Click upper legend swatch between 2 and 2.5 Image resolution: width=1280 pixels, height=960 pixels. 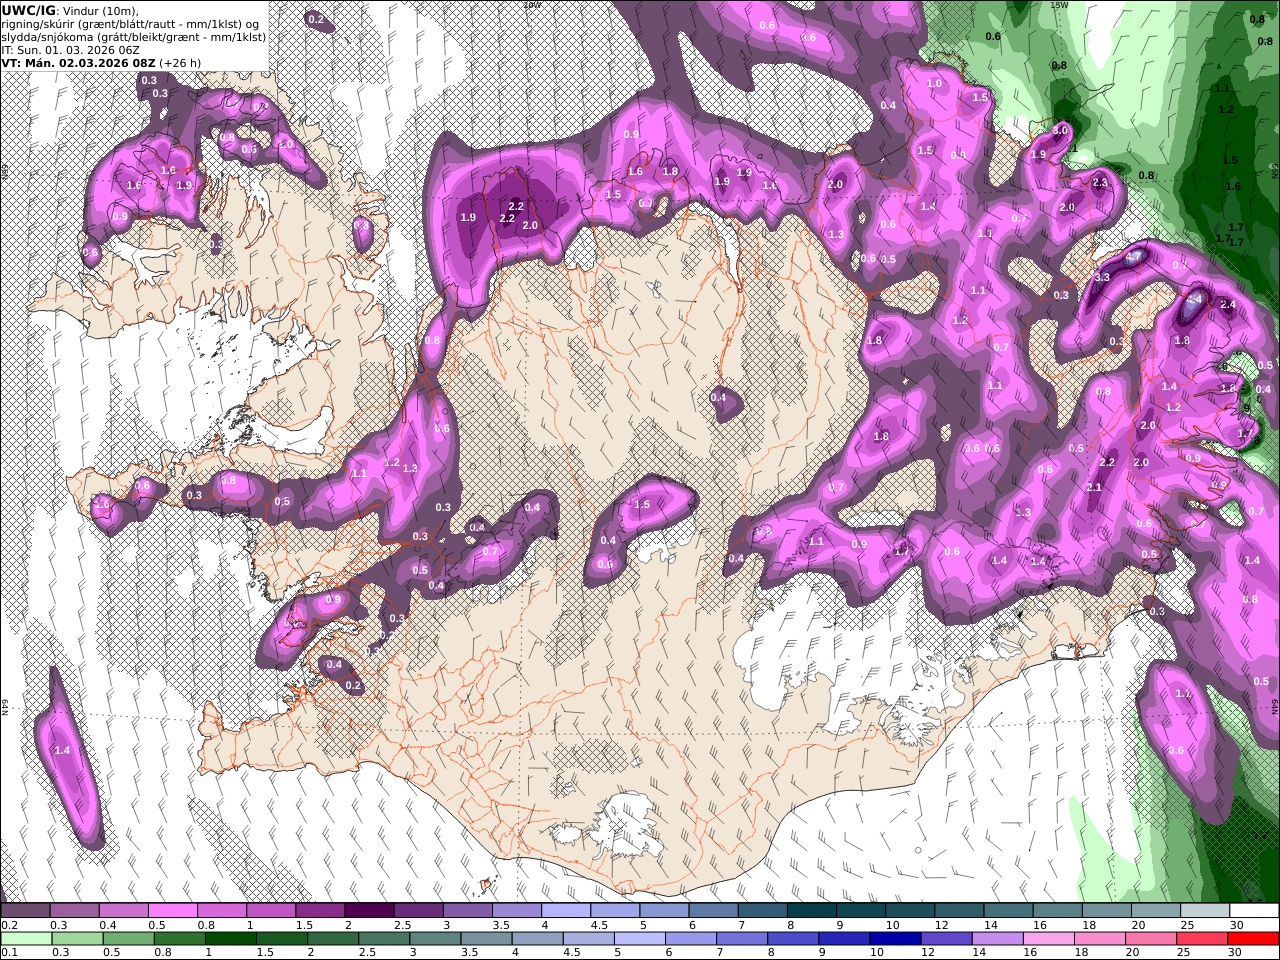click(x=369, y=910)
